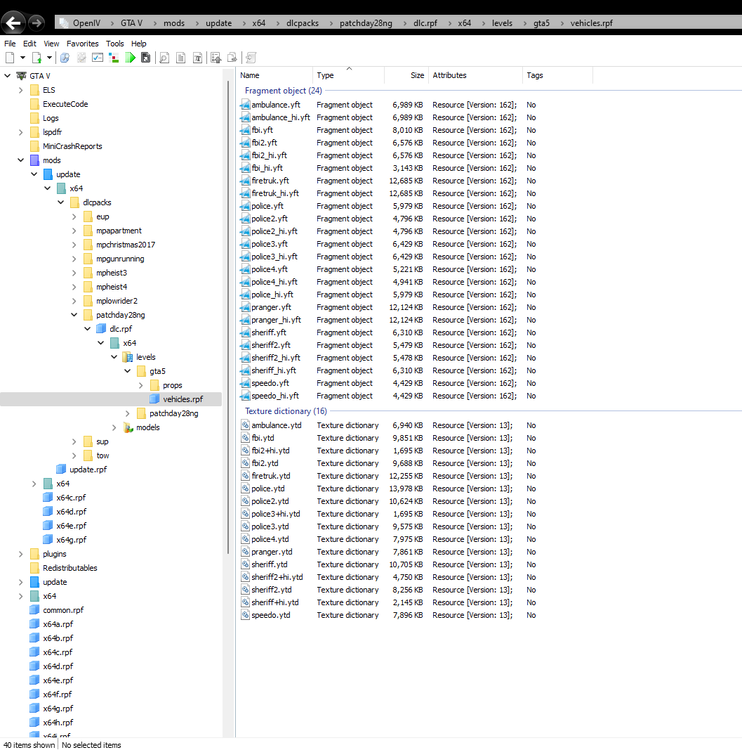Select sheriff2+hi.ytd texture icon
The image size is (742, 750).
(x=245, y=577)
